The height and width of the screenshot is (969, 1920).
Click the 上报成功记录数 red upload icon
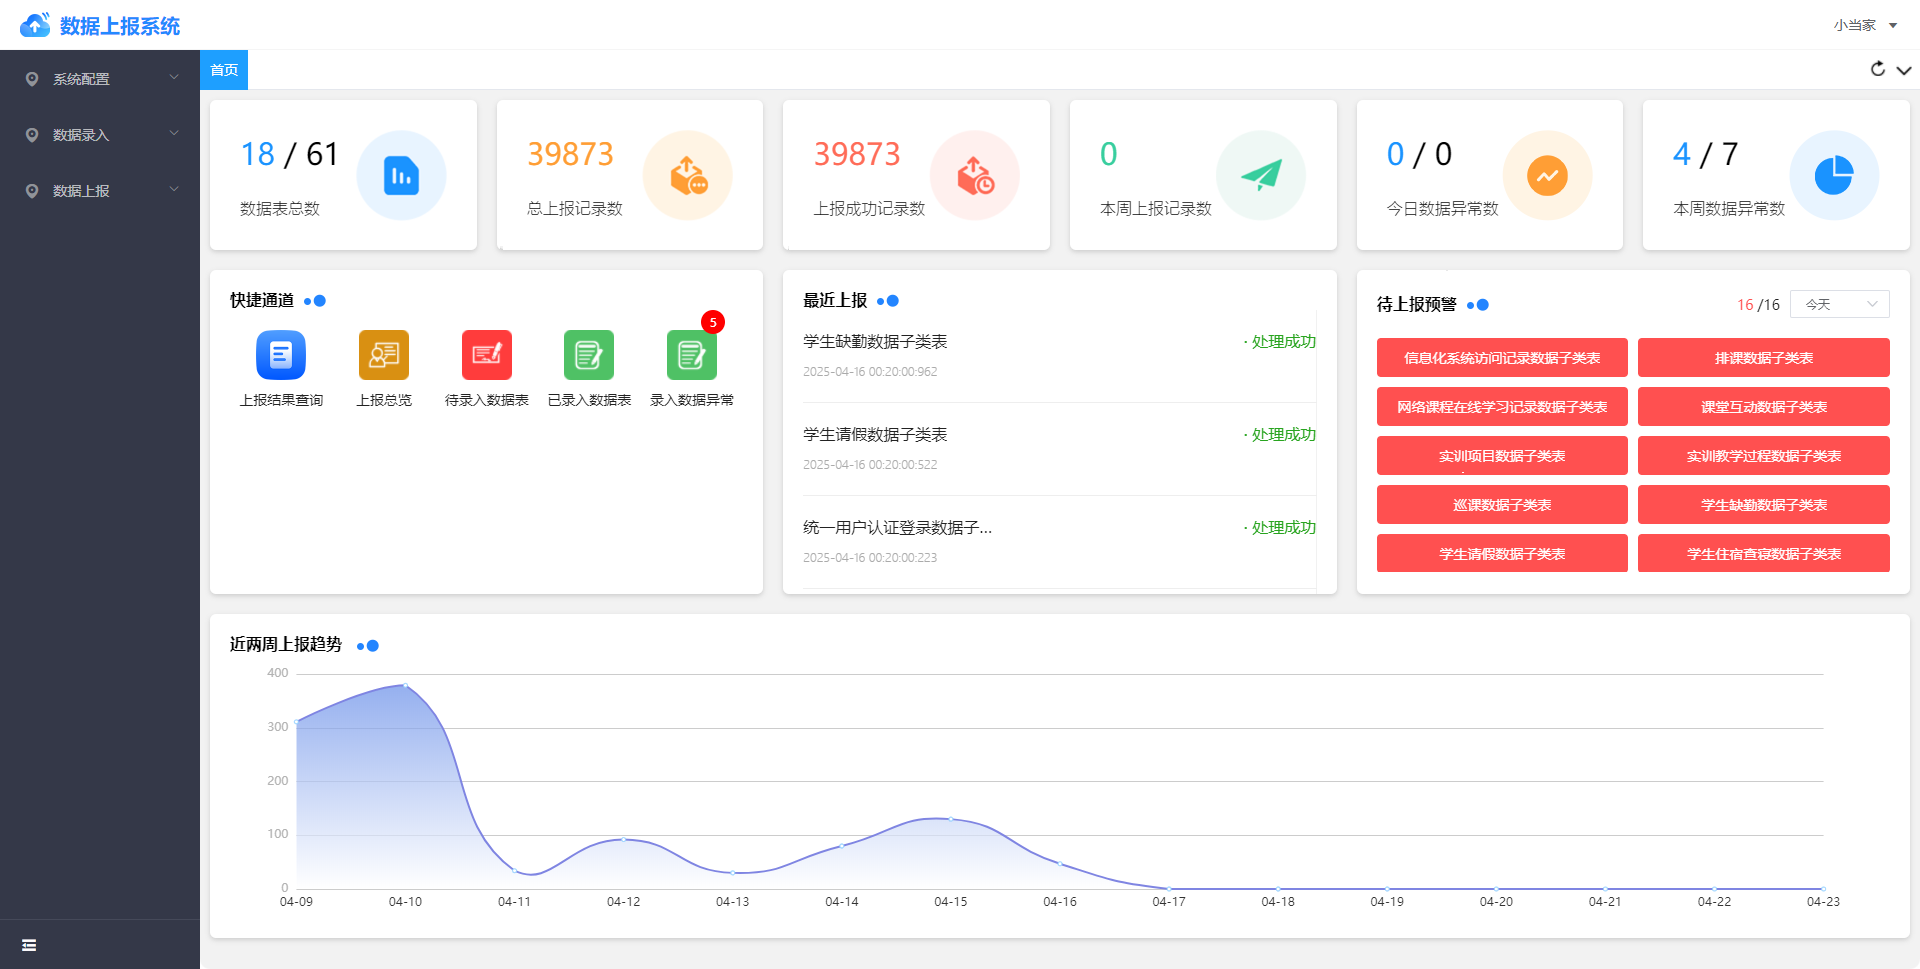pos(975,175)
